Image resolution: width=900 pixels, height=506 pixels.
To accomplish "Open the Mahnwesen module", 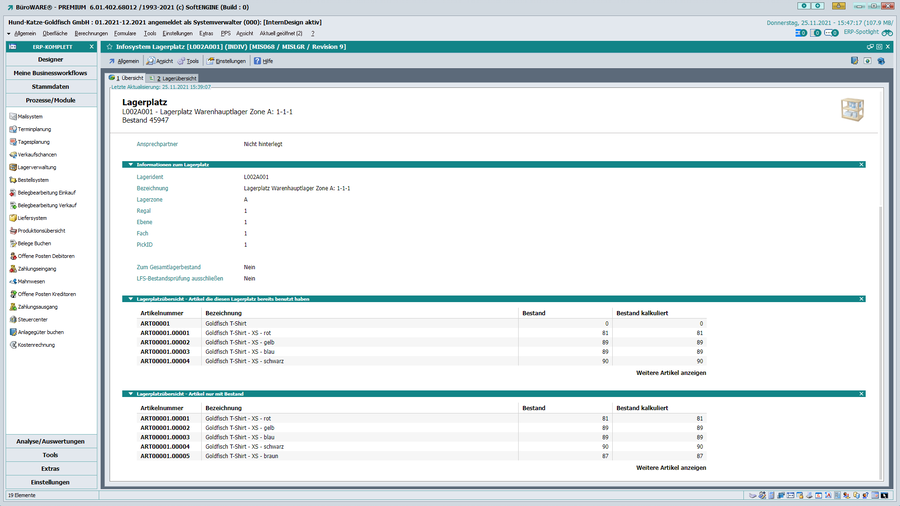I will pos(31,281).
